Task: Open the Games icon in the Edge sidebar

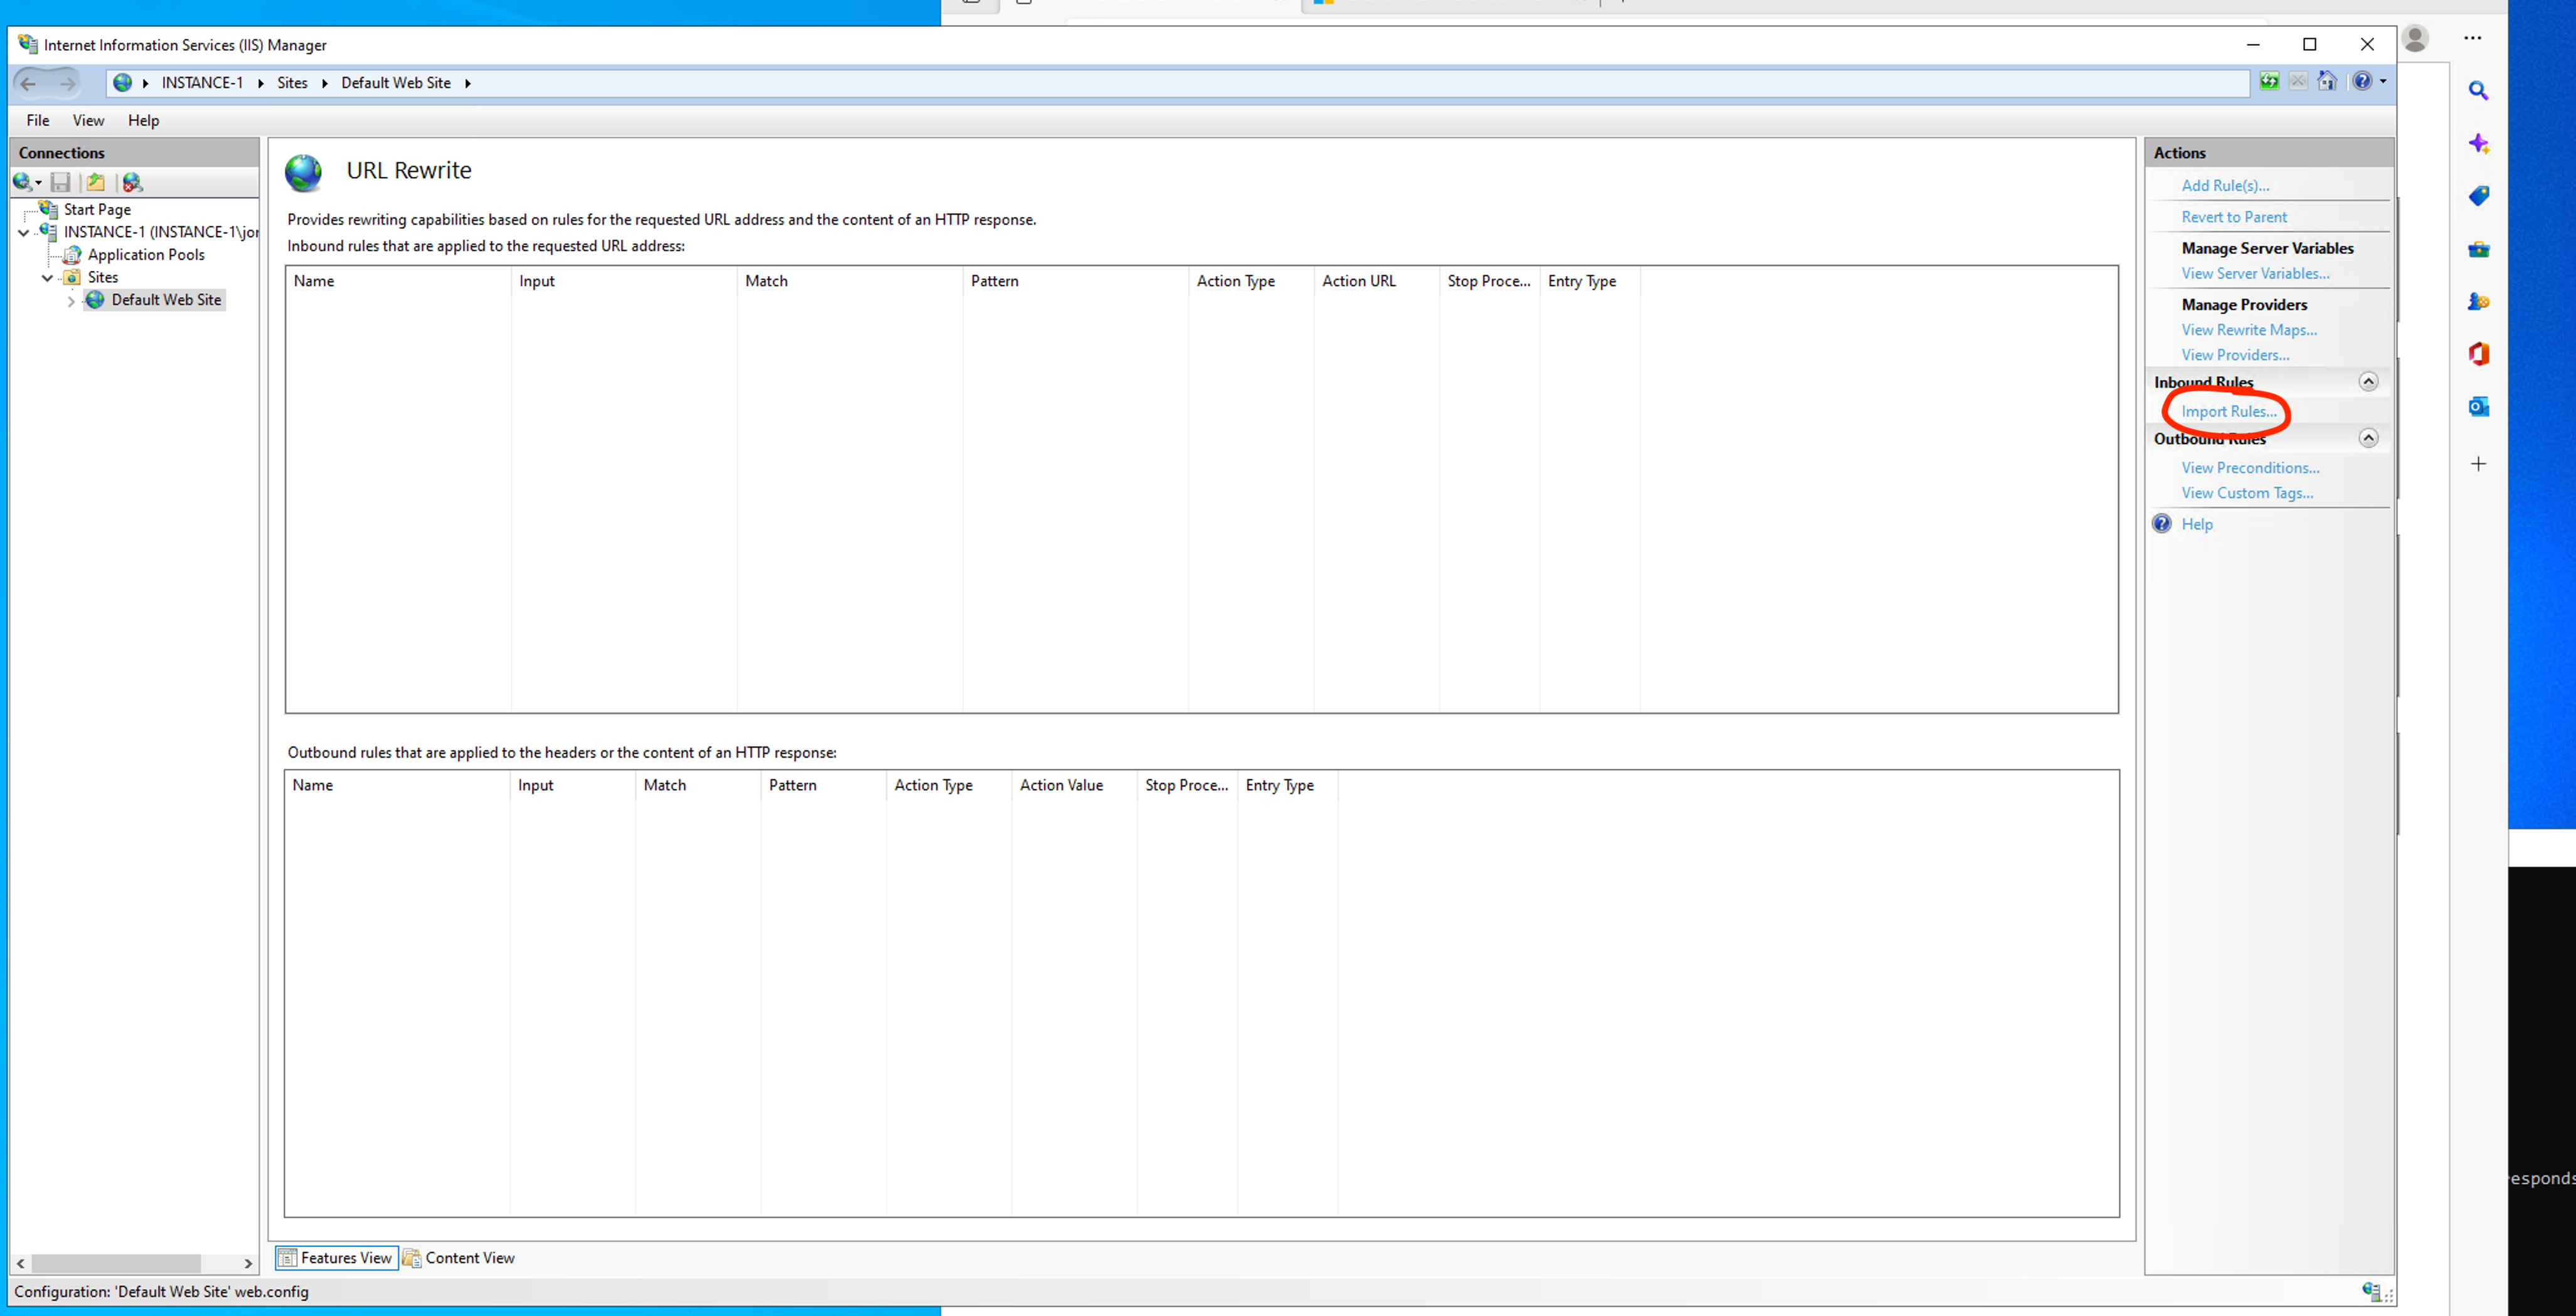Action: point(2478,301)
